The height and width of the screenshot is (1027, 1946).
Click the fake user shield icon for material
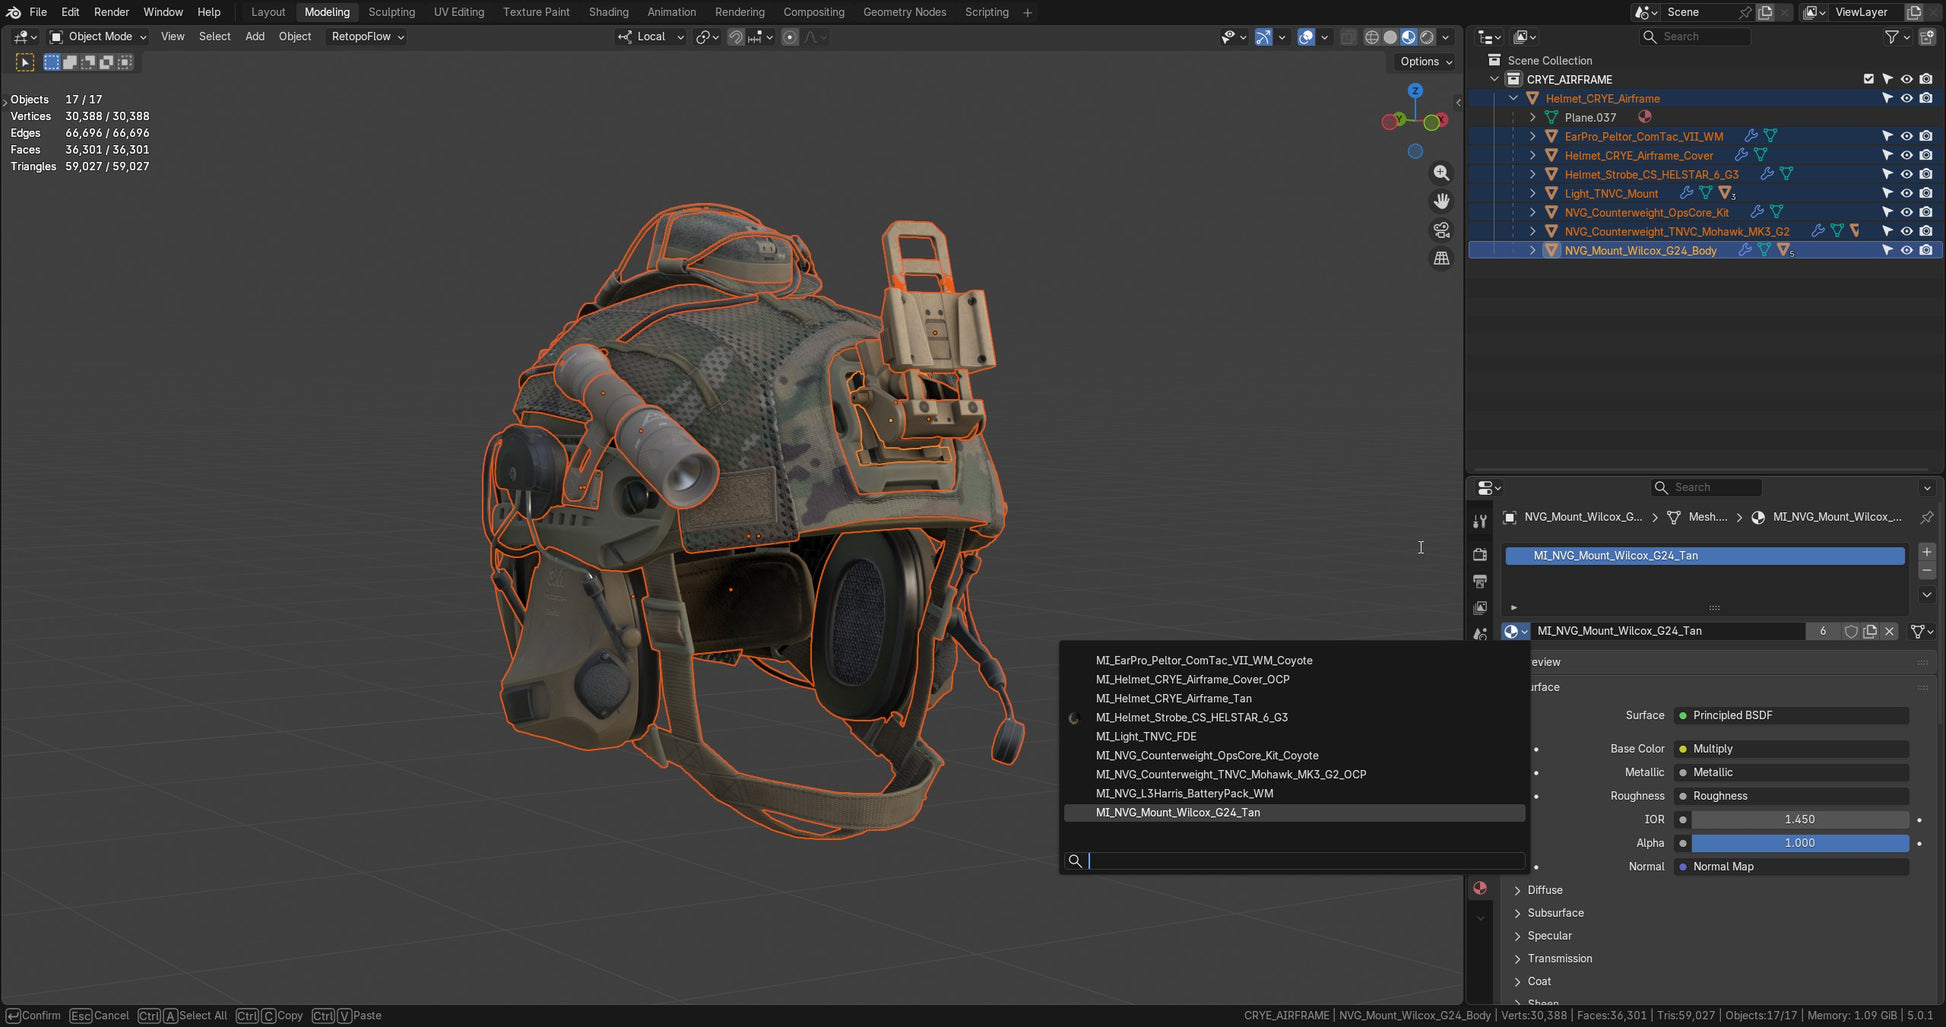1851,631
